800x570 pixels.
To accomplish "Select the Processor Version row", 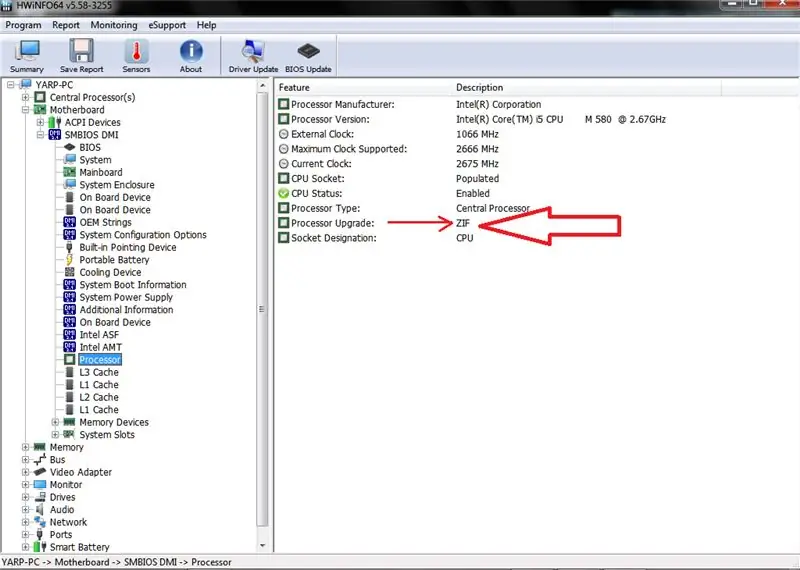I will click(472, 119).
